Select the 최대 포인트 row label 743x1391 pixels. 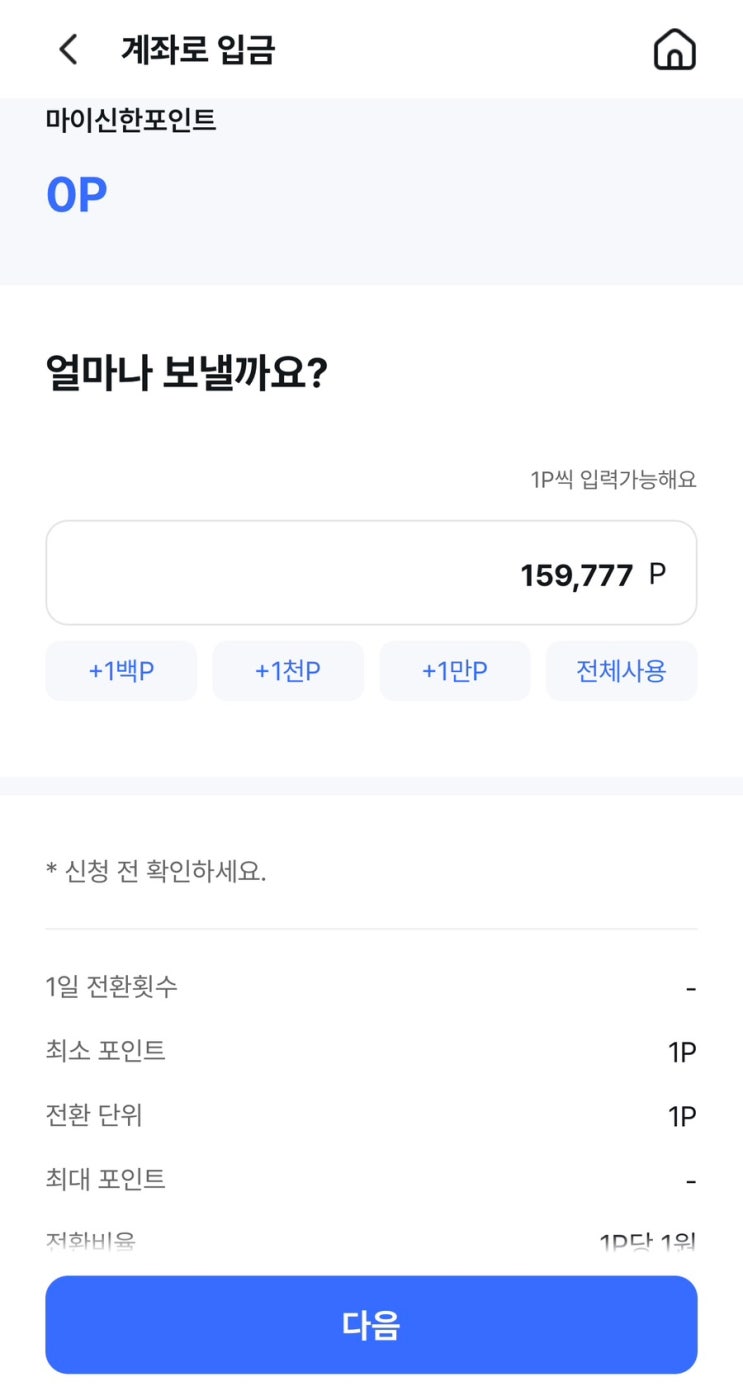pyautogui.click(x=106, y=1179)
